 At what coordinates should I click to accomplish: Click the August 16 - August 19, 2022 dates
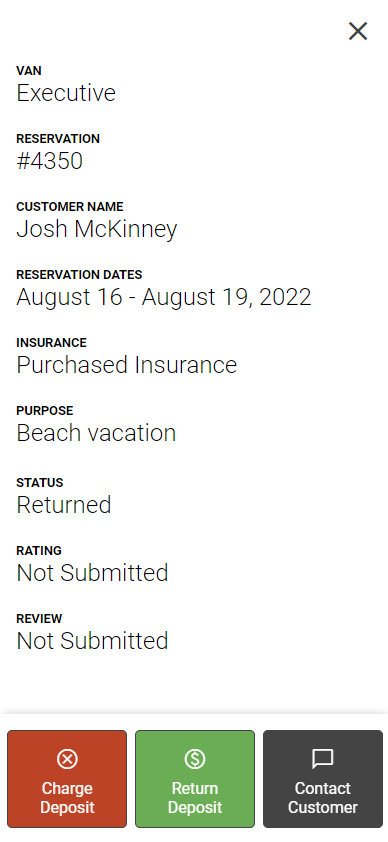point(164,297)
